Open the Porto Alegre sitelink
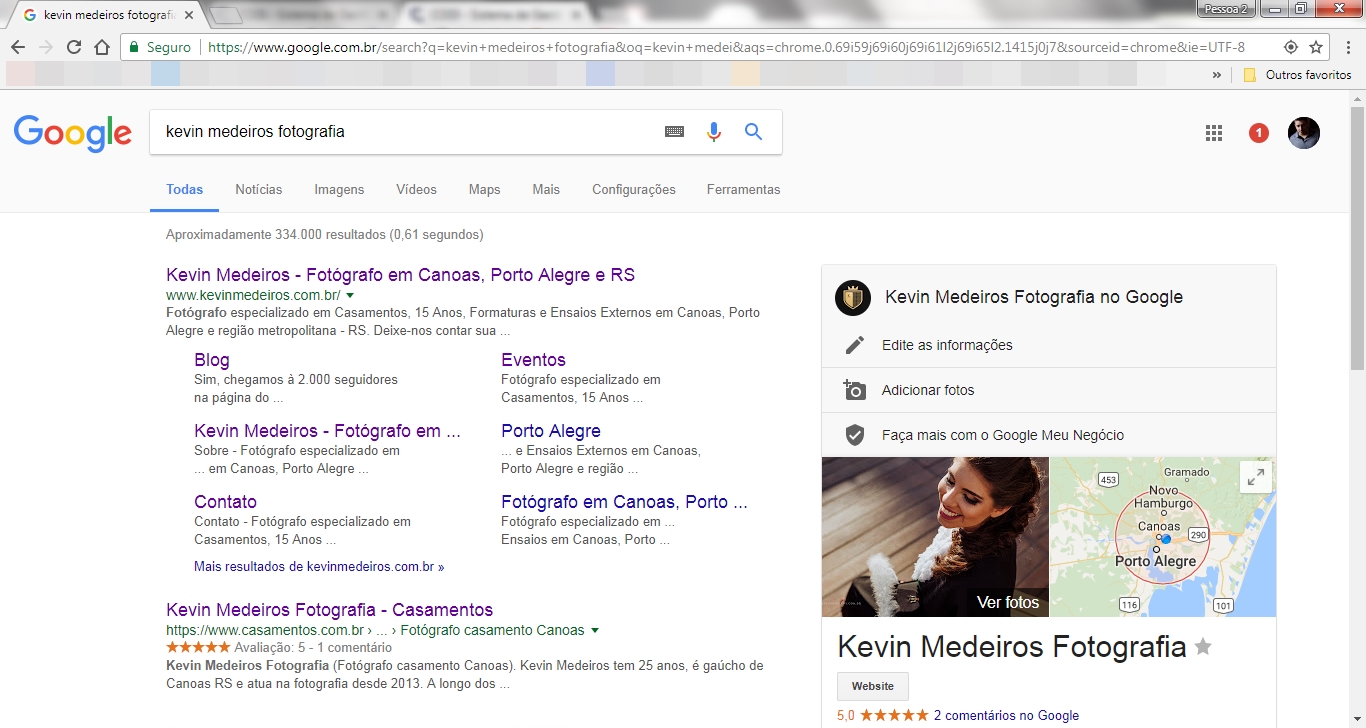This screenshot has height=728, width=1366. pos(551,431)
